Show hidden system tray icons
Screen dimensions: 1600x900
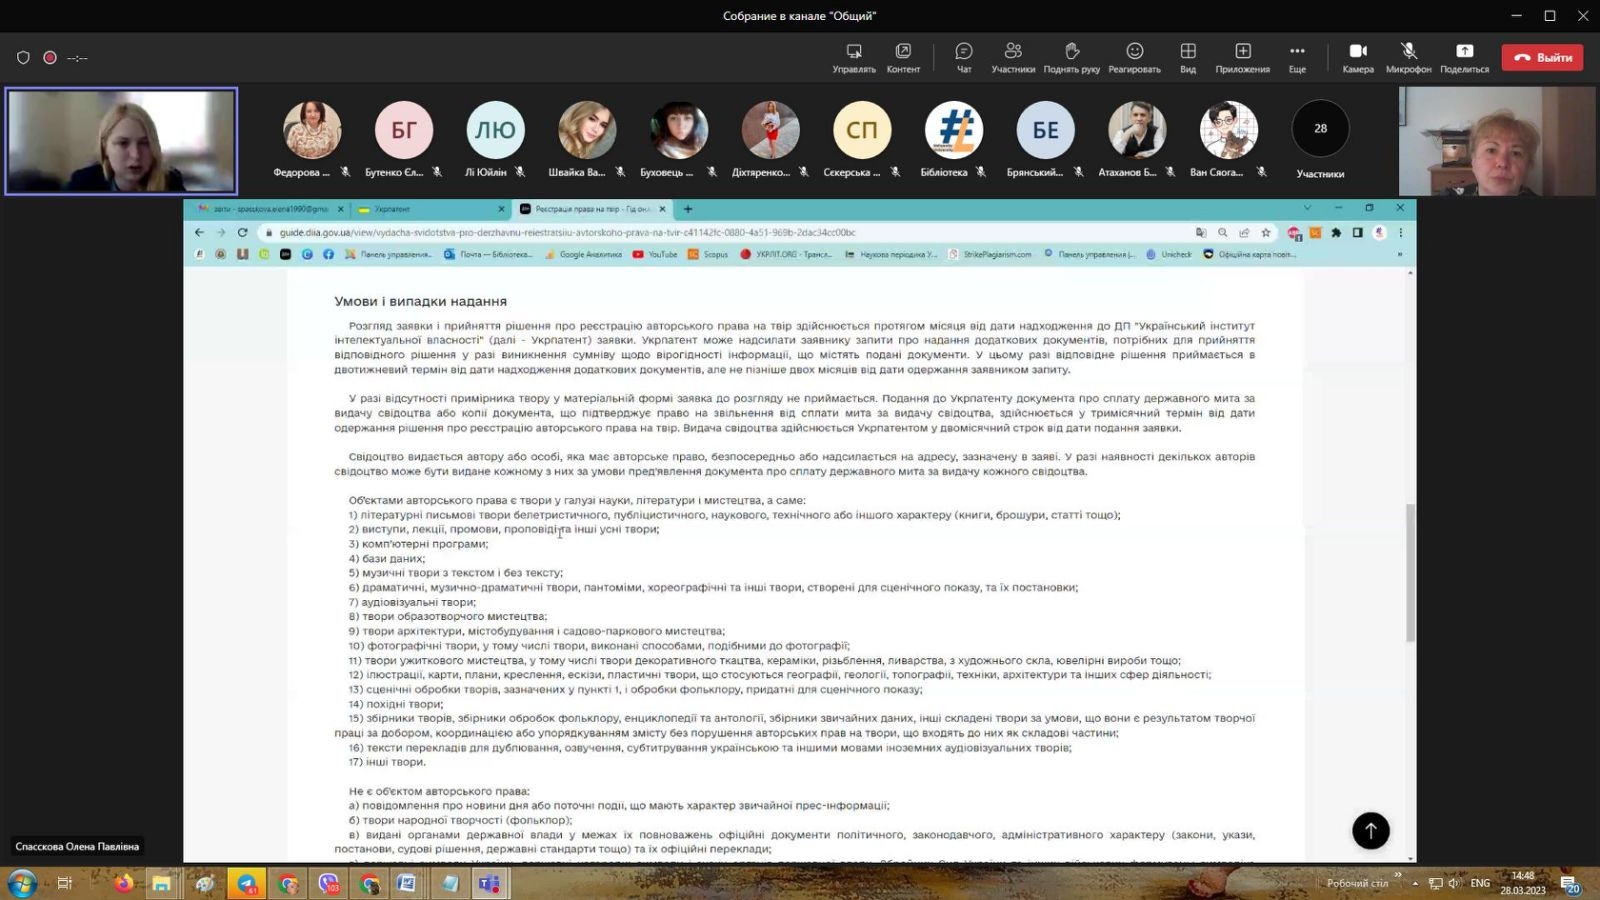pos(1415,883)
